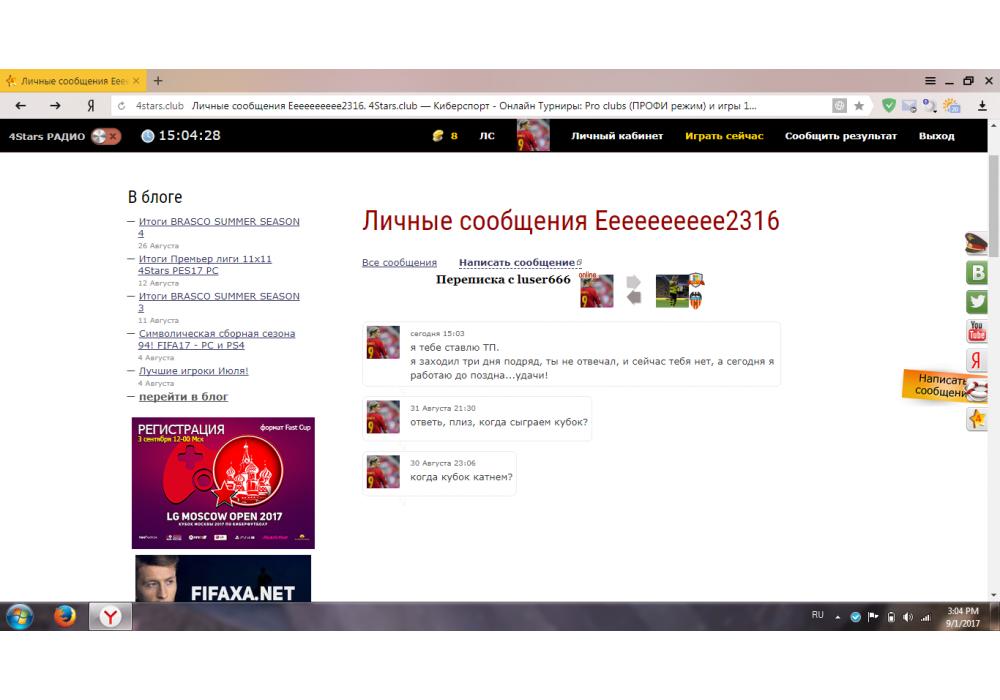Click the перейти в блог link
The width and height of the screenshot is (1000, 700).
pyautogui.click(x=183, y=397)
